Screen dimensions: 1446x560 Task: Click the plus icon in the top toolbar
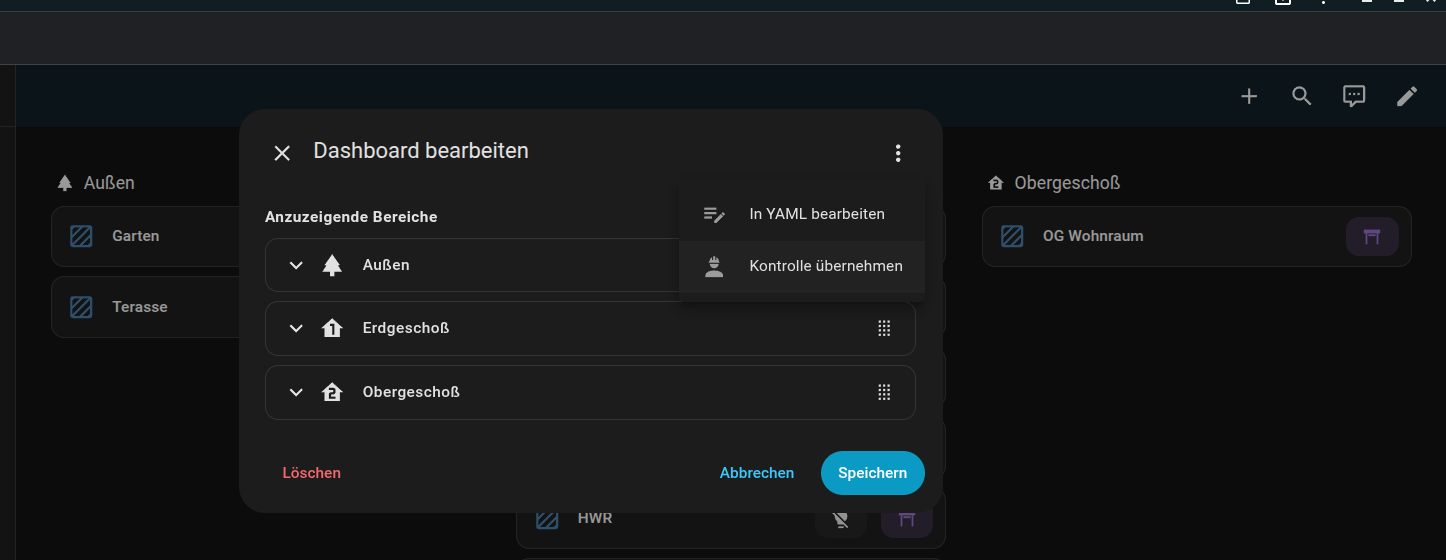(1249, 96)
